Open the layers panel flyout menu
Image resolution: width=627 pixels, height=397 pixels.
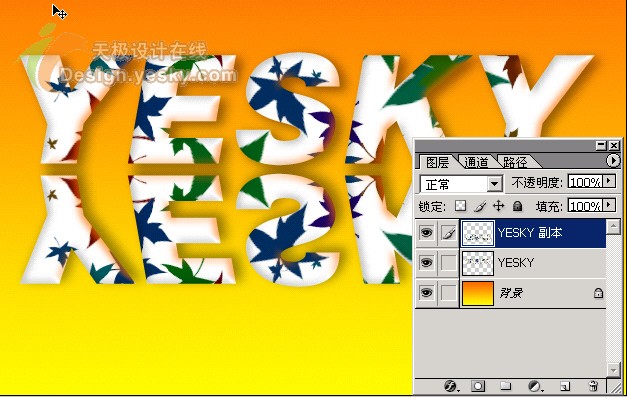pos(613,161)
